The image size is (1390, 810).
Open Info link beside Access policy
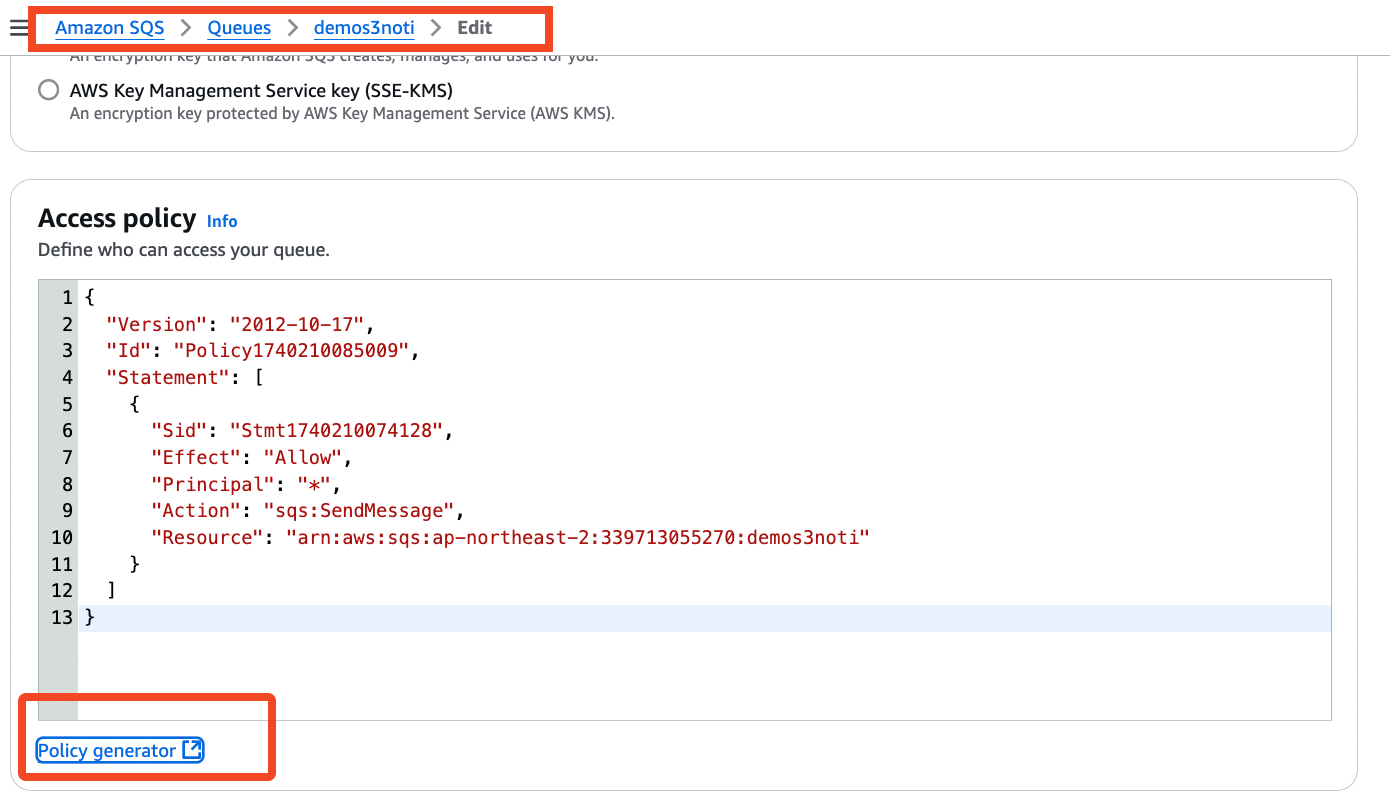point(222,221)
